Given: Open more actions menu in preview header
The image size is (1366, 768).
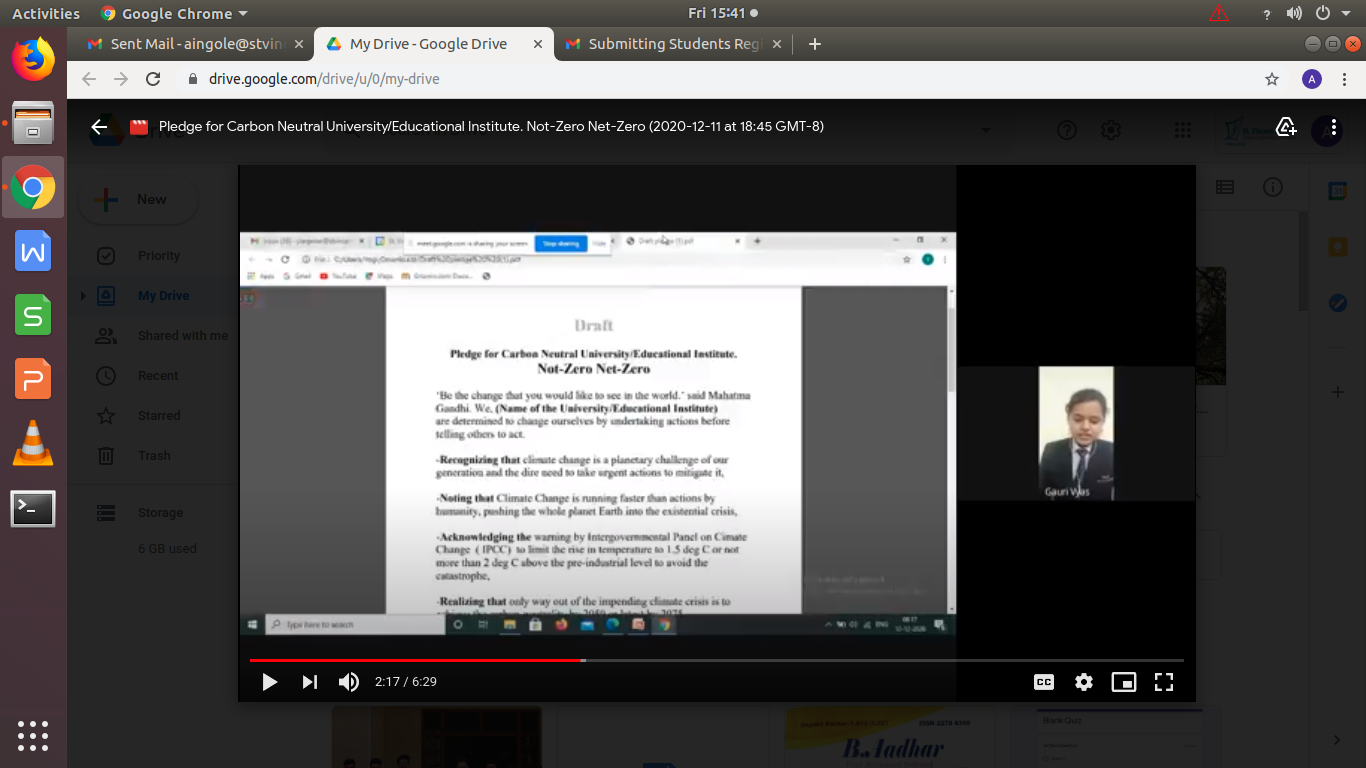Looking at the screenshot, I should (x=1334, y=127).
